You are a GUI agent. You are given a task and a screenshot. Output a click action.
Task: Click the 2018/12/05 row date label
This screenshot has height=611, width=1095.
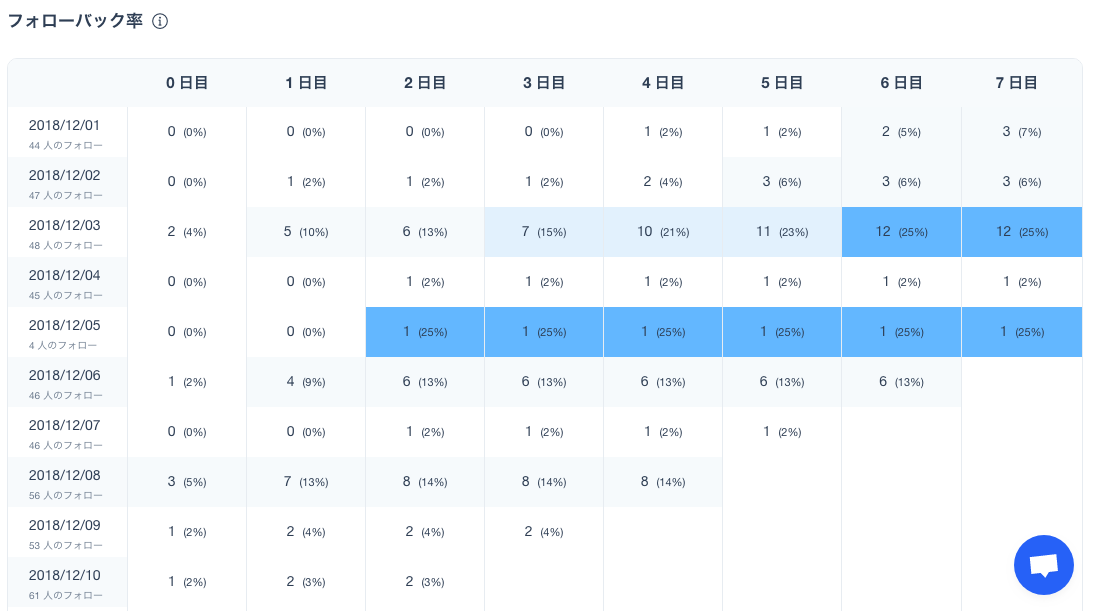(64, 325)
